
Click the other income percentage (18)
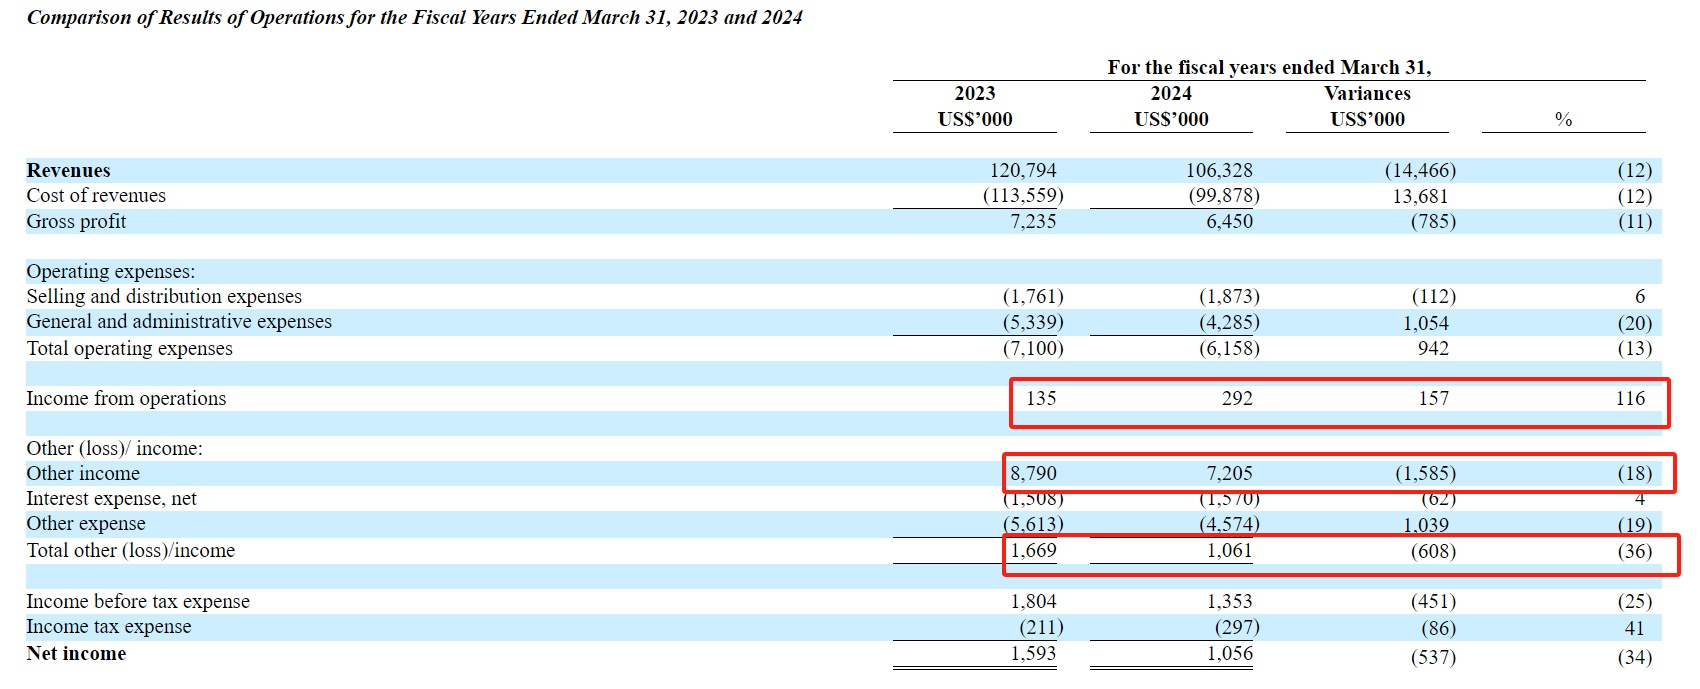coord(1635,473)
